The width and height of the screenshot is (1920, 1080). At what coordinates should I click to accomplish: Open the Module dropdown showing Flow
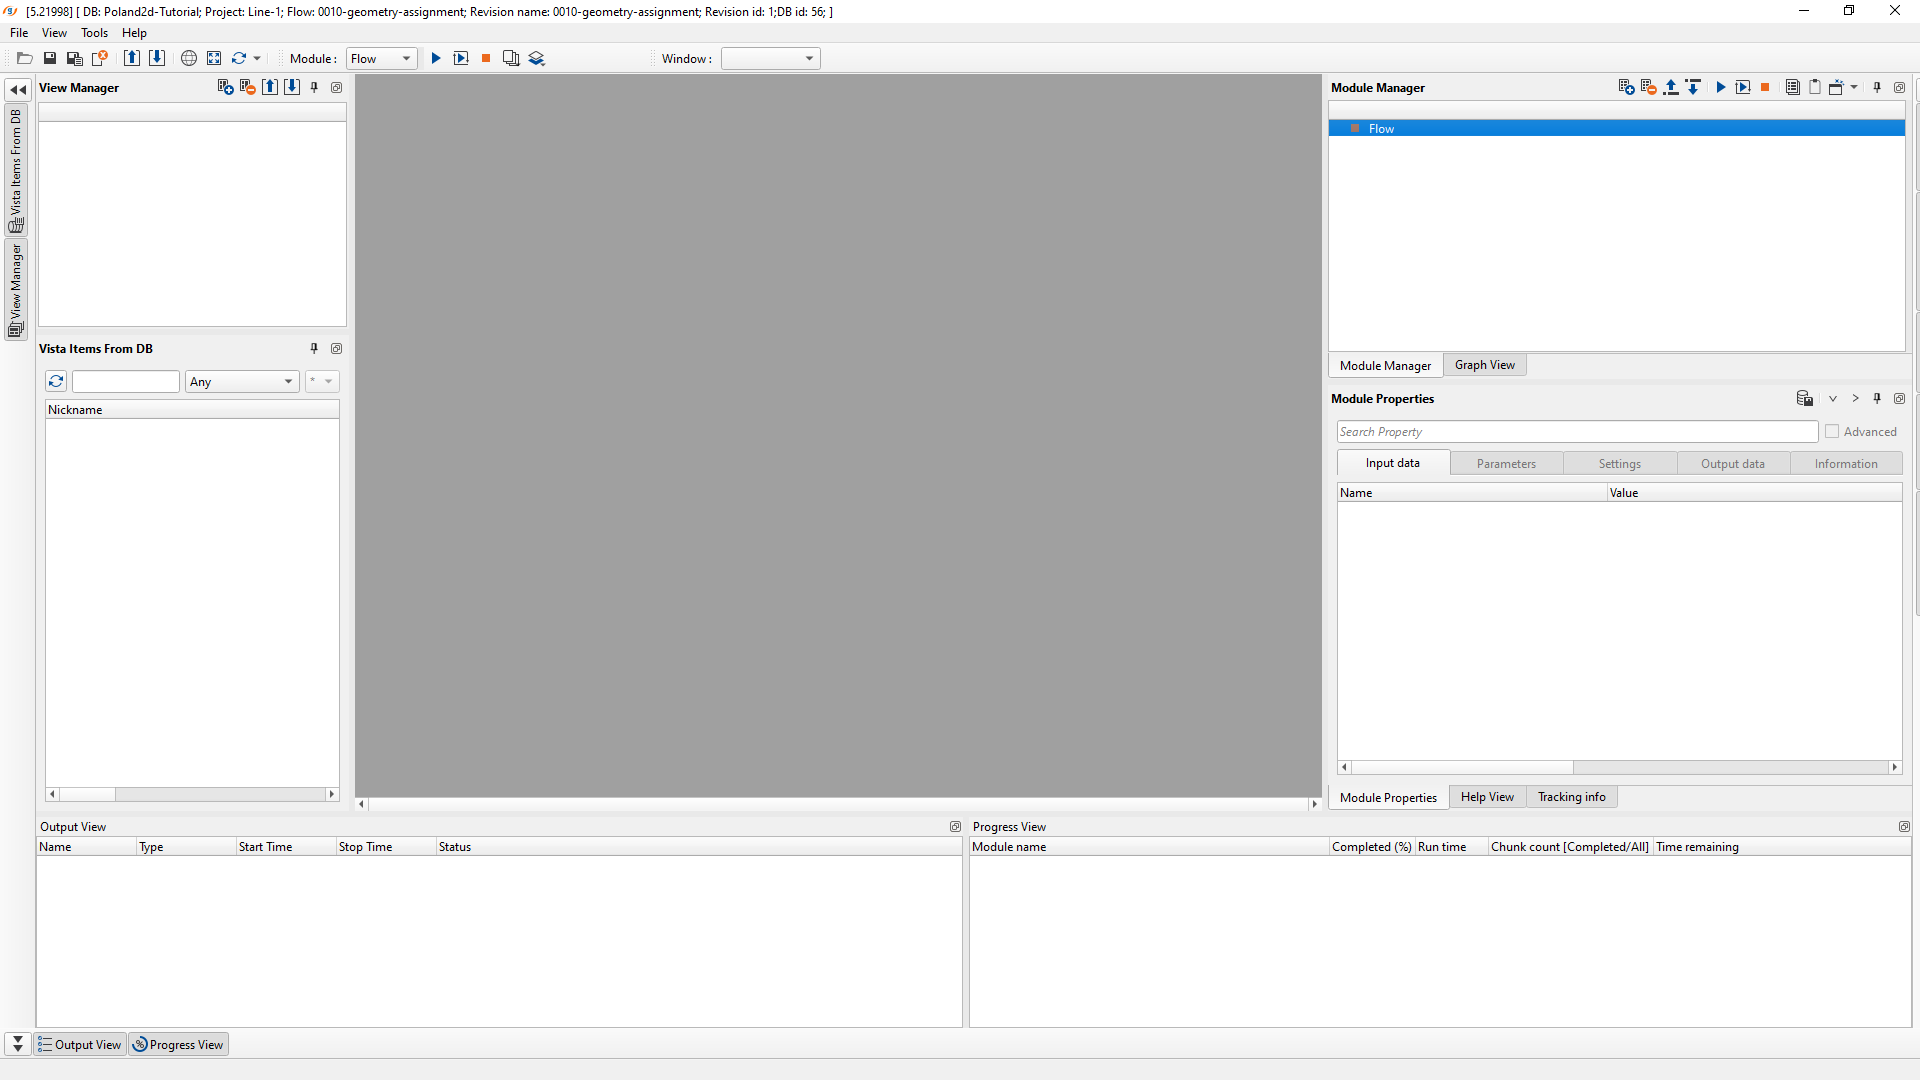(381, 59)
